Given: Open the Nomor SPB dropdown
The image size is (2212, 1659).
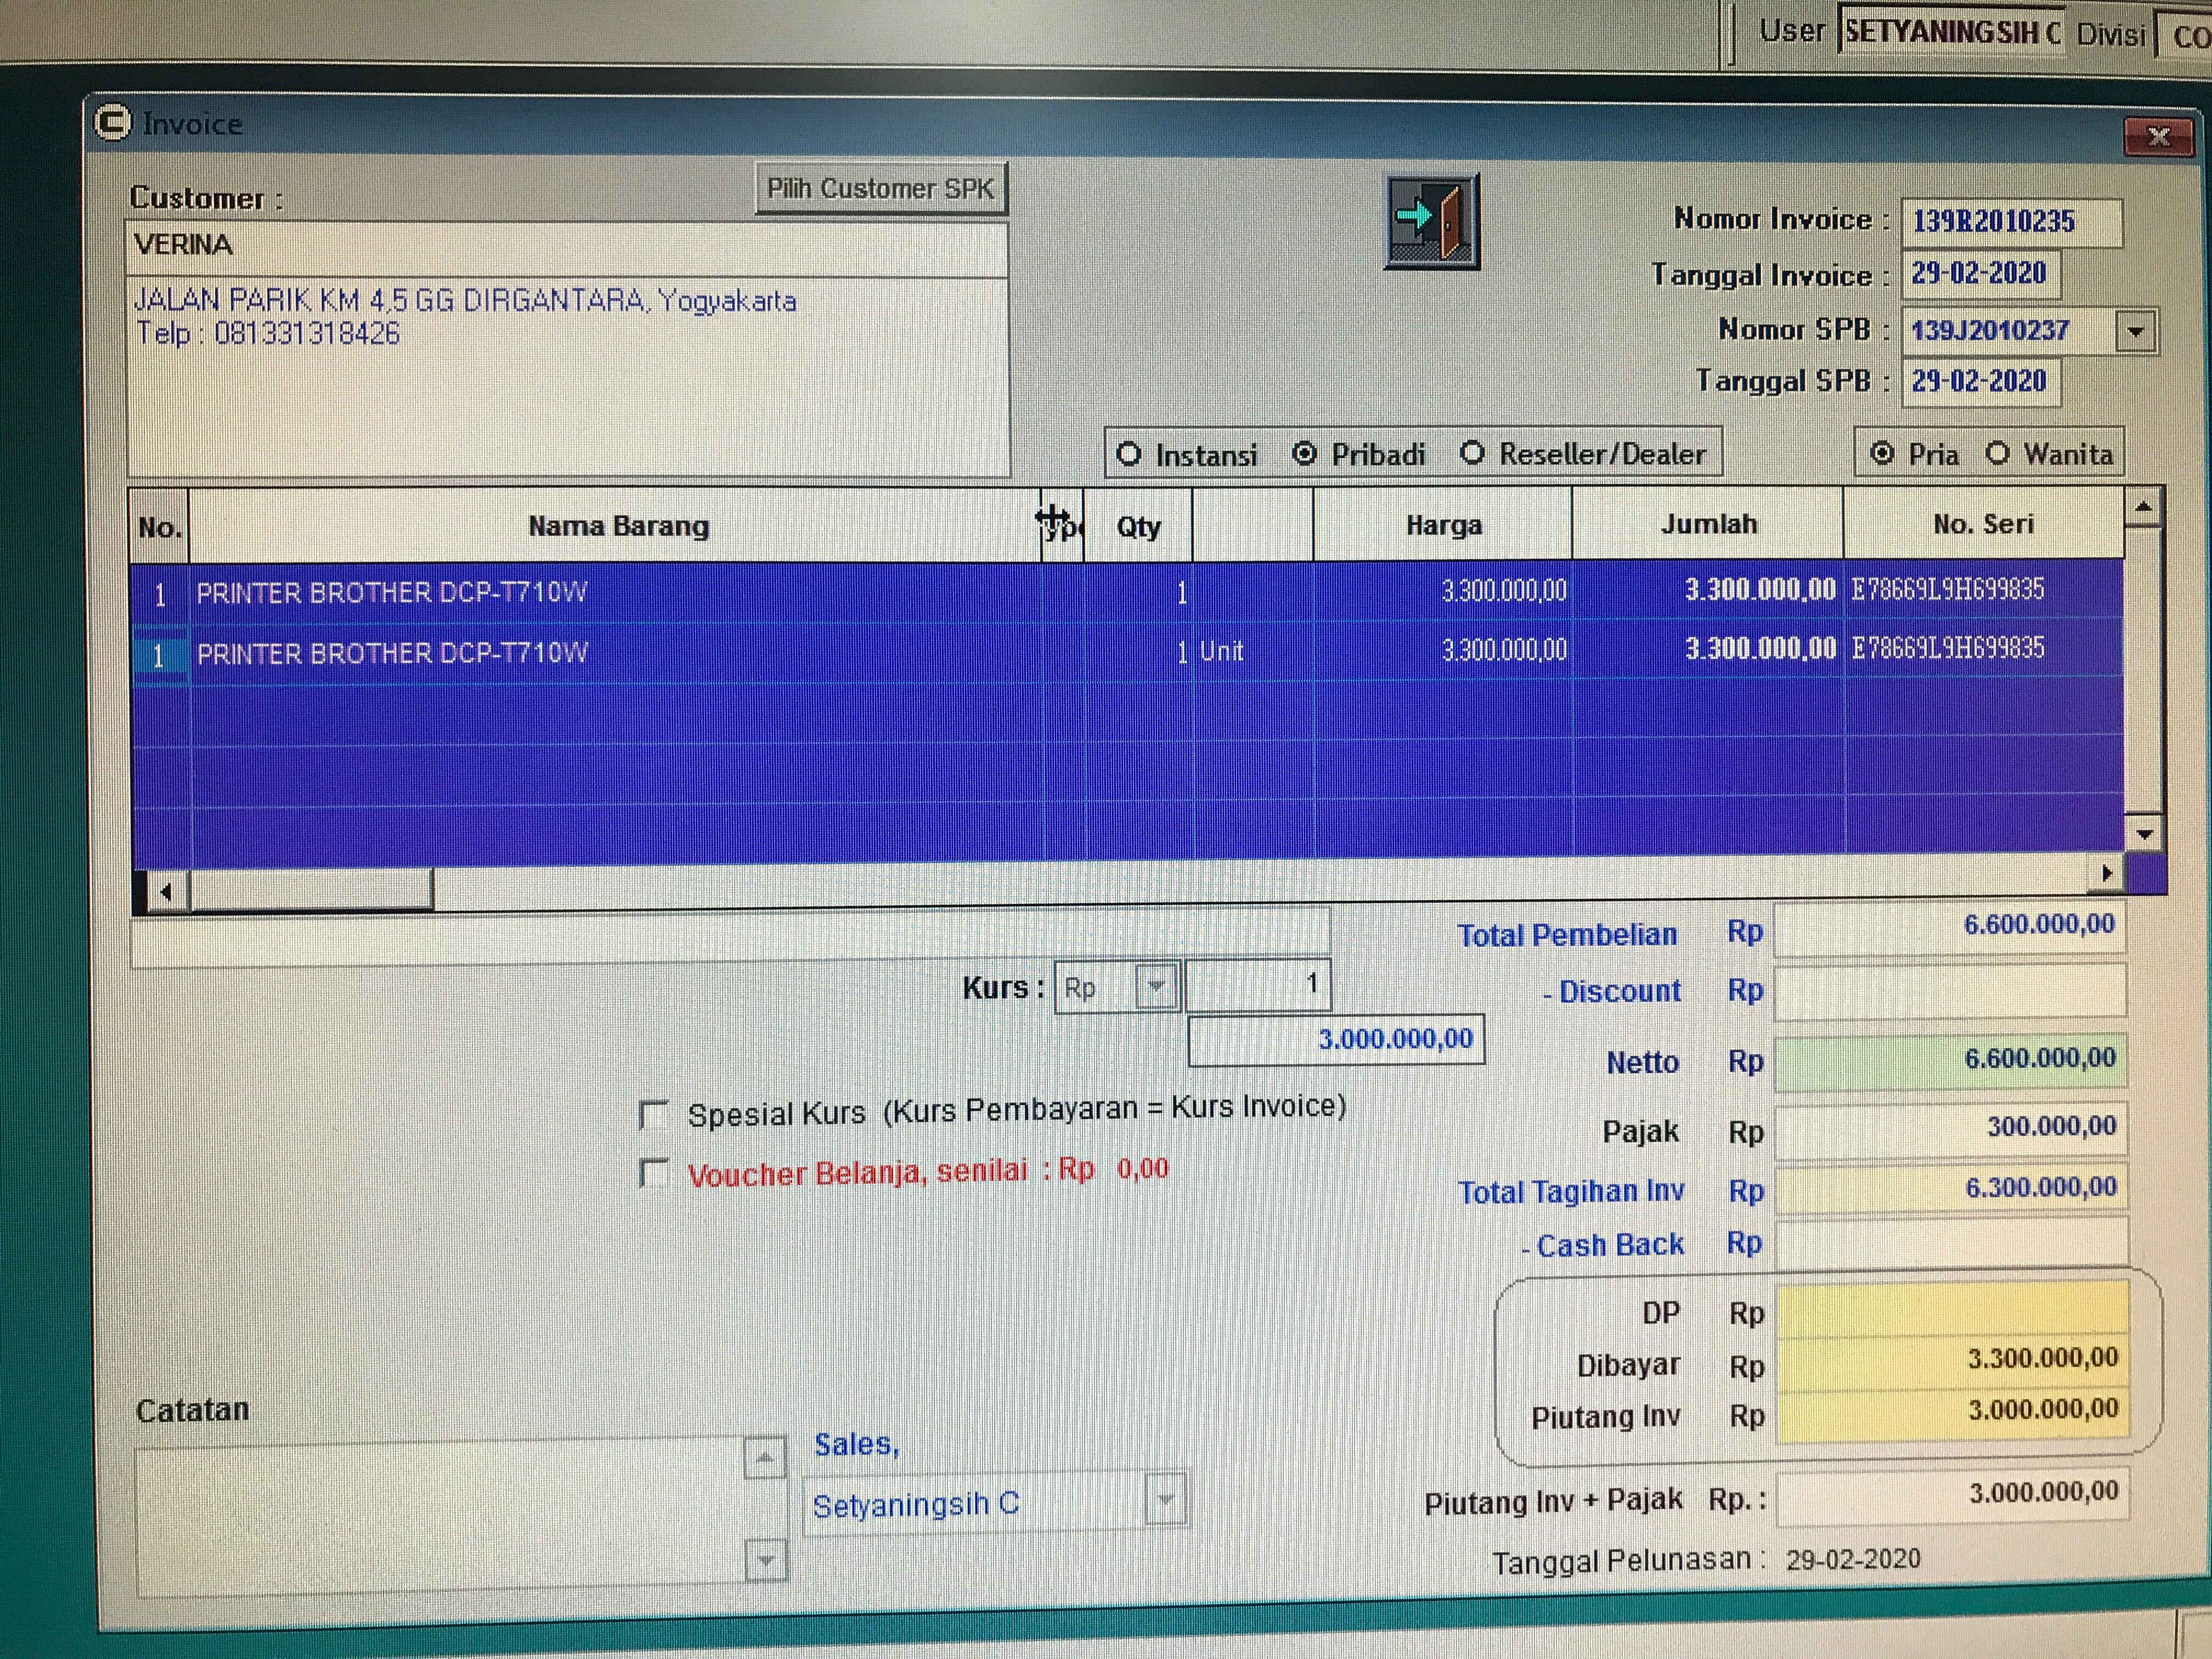Looking at the screenshot, I should click(x=2135, y=331).
